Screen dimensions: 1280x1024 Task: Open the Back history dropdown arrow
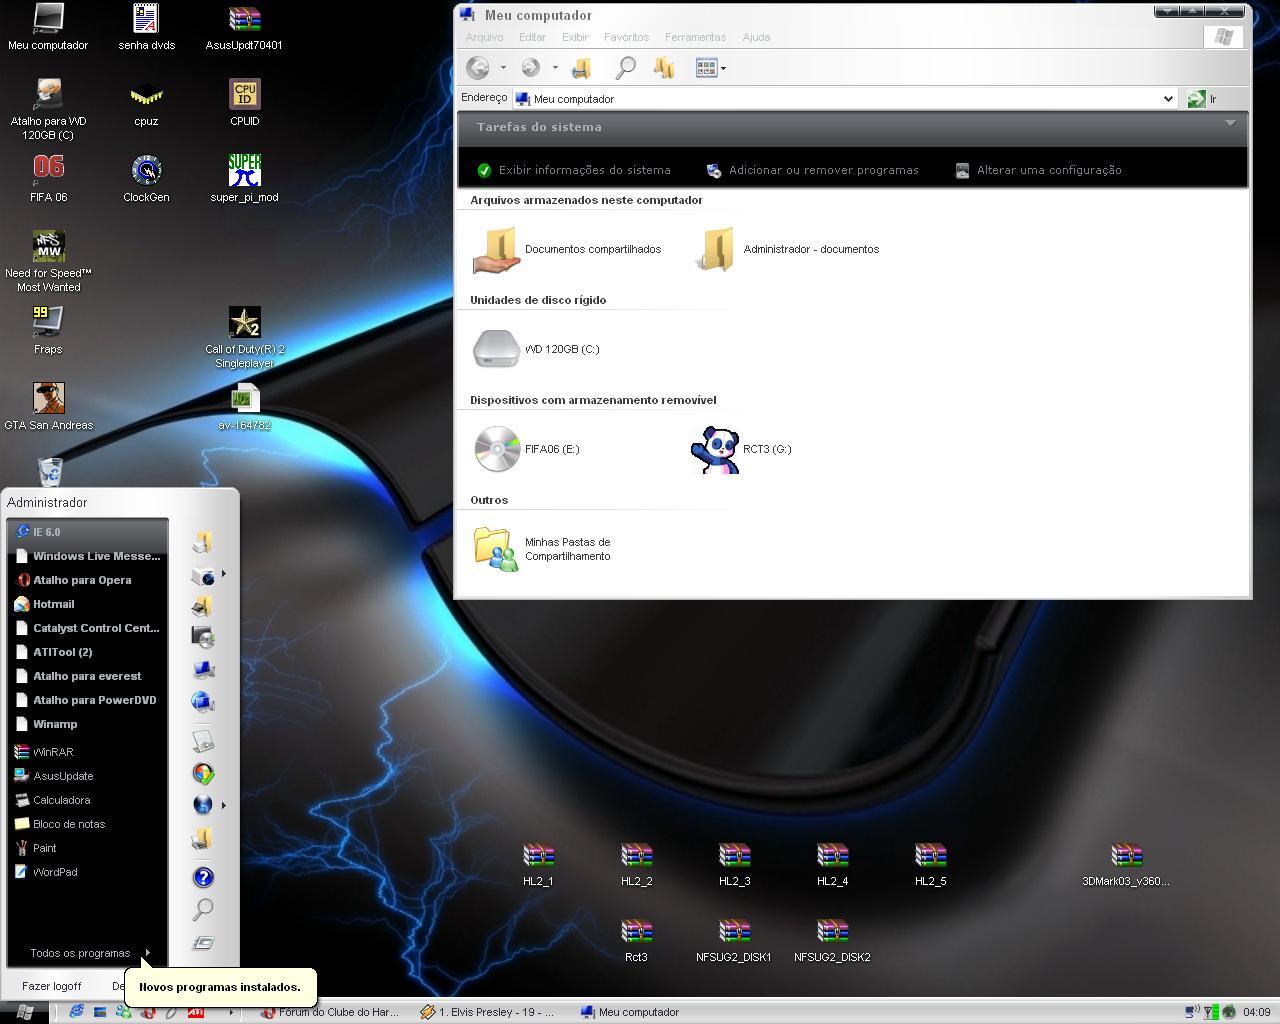503,68
